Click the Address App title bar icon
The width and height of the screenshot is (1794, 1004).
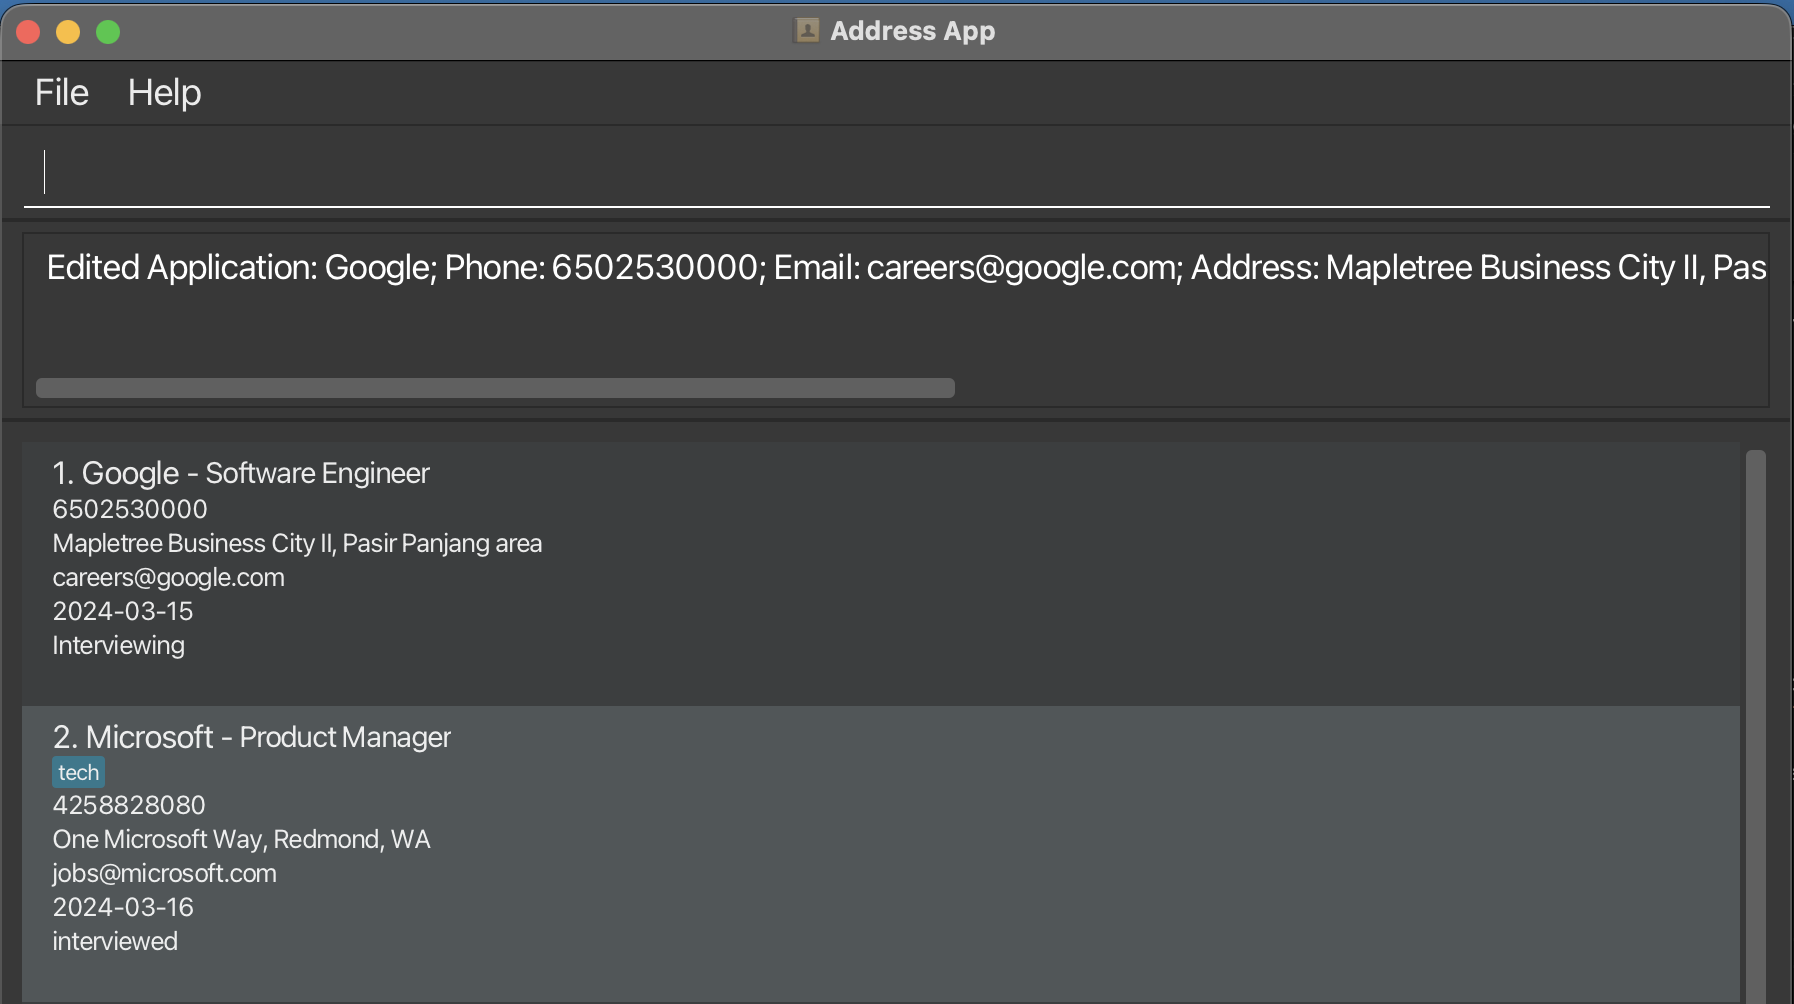(x=806, y=31)
